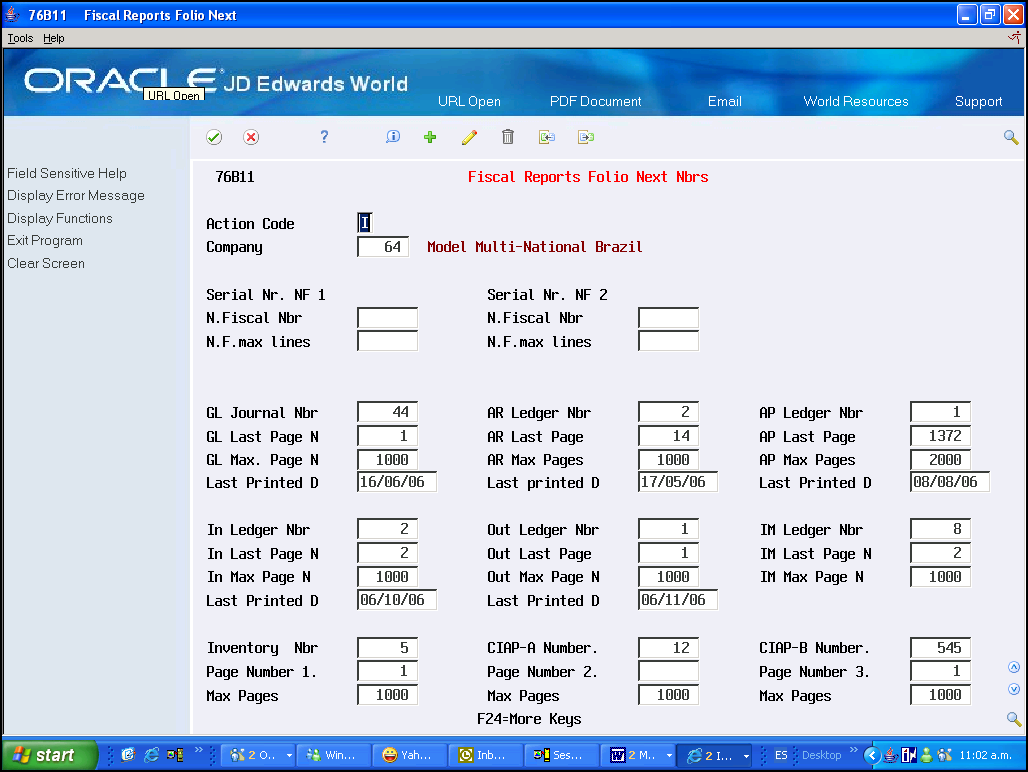Click the previous record arrow icon

click(547, 137)
